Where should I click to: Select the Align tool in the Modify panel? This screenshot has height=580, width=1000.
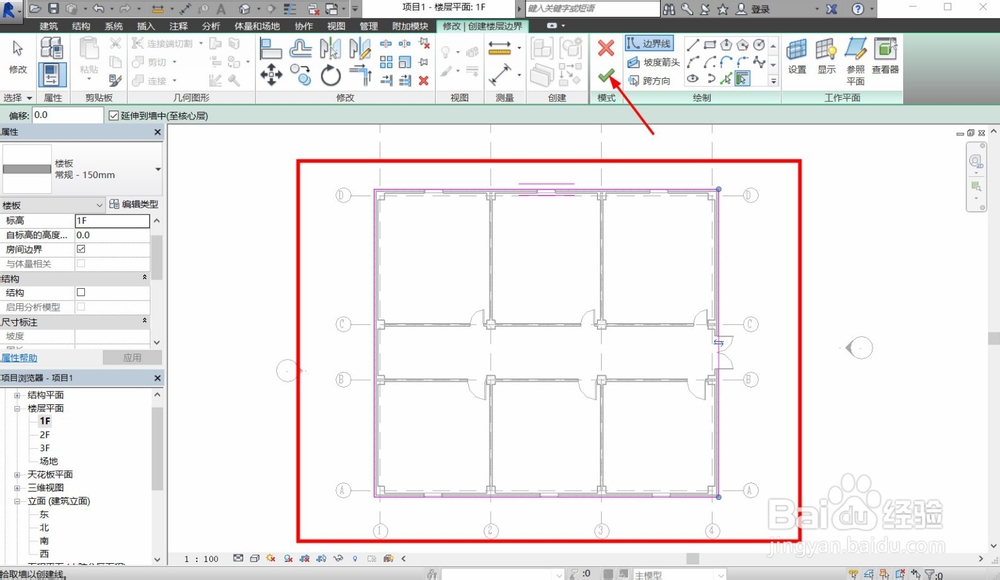[270, 48]
